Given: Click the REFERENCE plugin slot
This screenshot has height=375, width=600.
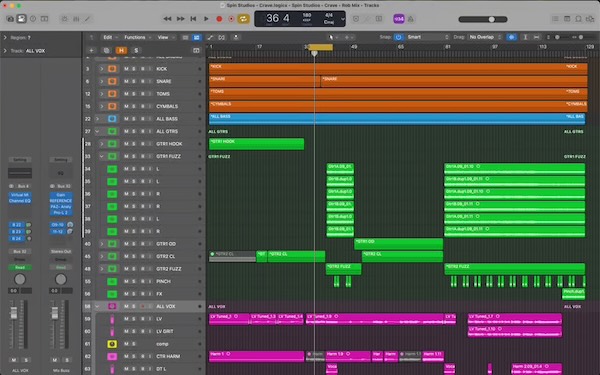Looking at the screenshot, I should pyautogui.click(x=60, y=201).
